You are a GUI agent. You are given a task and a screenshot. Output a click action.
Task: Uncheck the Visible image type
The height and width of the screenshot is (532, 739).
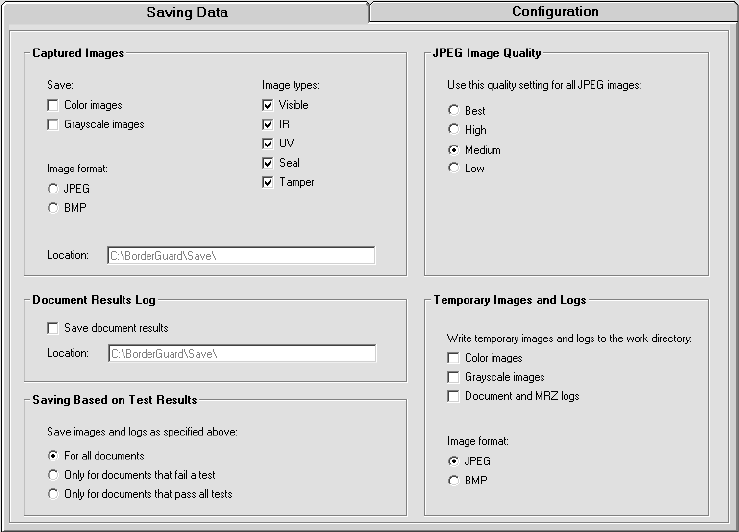tap(267, 105)
